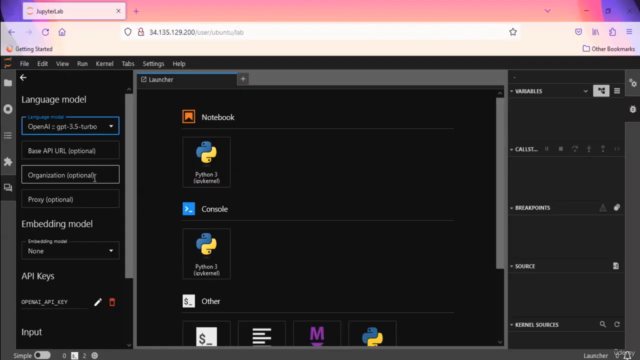Click the notifications bell in status bar
The image size is (640, 360).
click(627, 356)
